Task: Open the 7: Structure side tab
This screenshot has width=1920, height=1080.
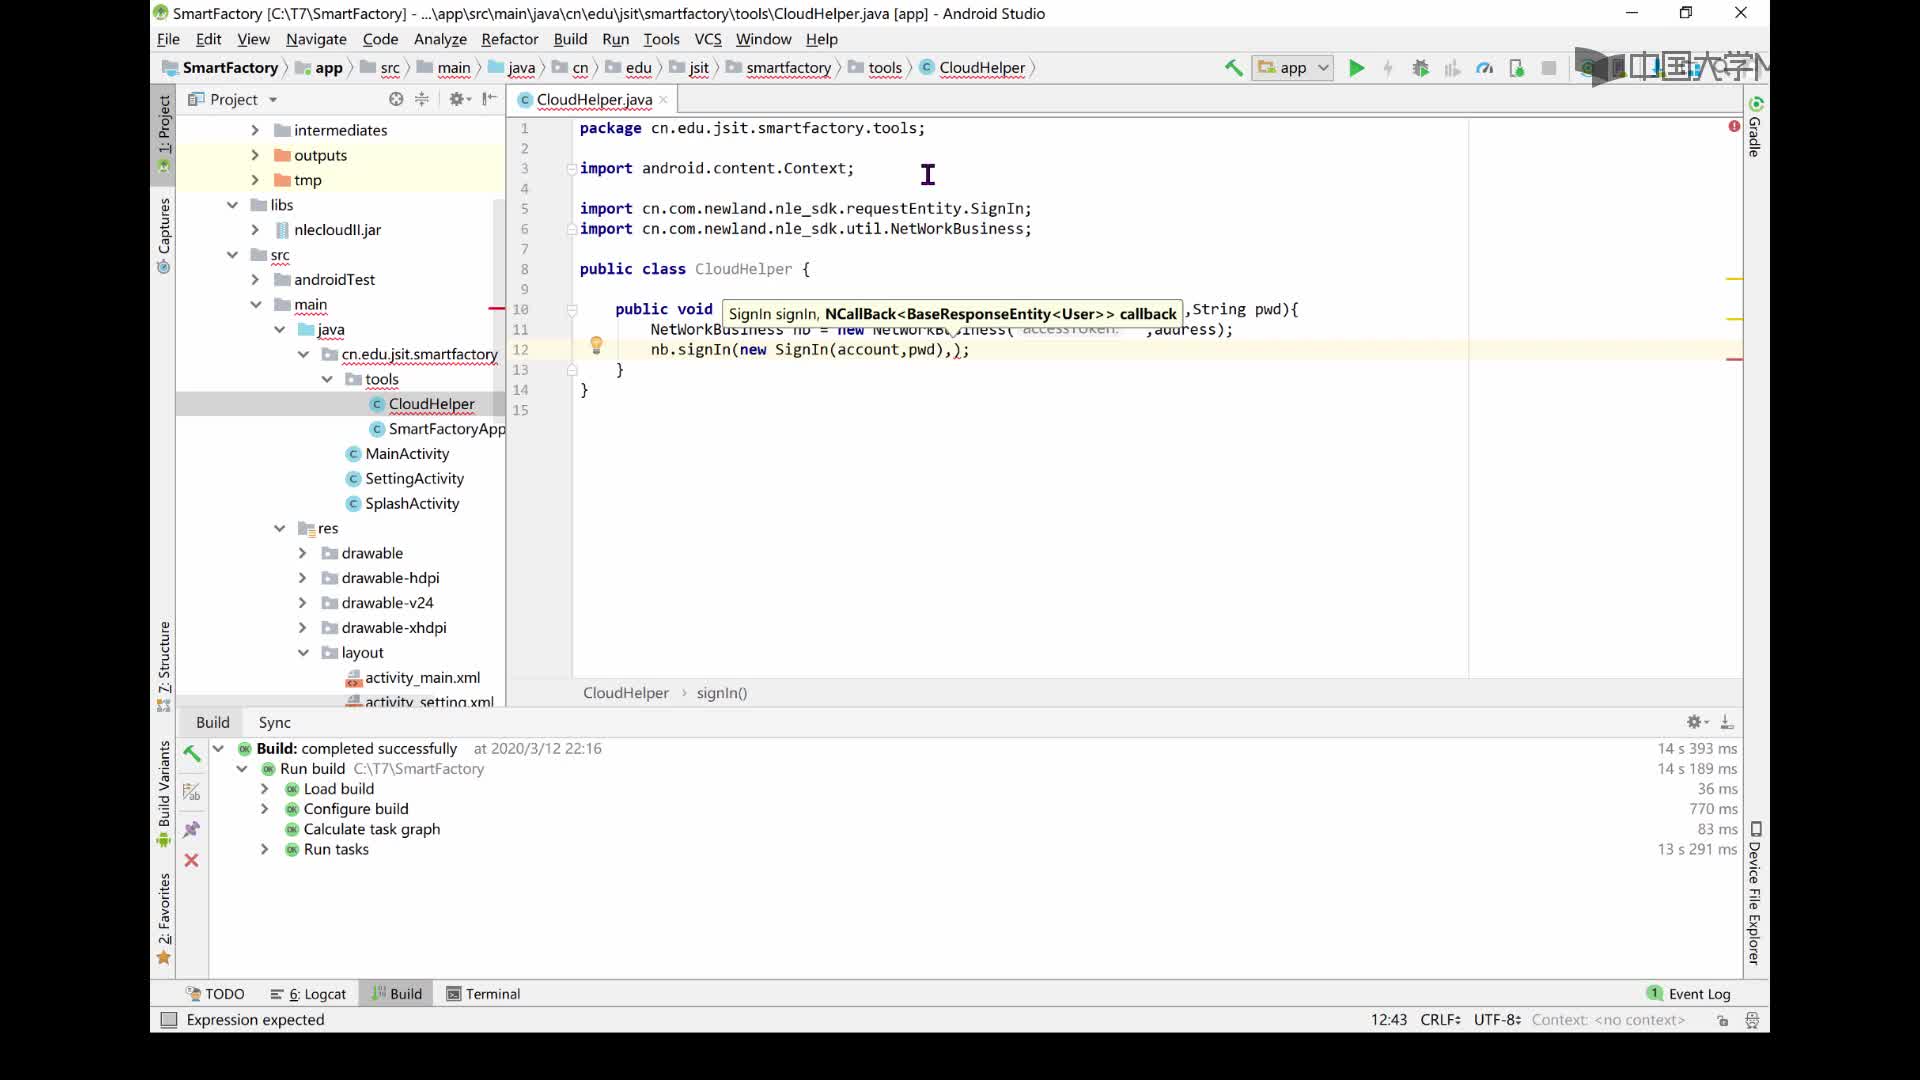Action: coord(164,665)
